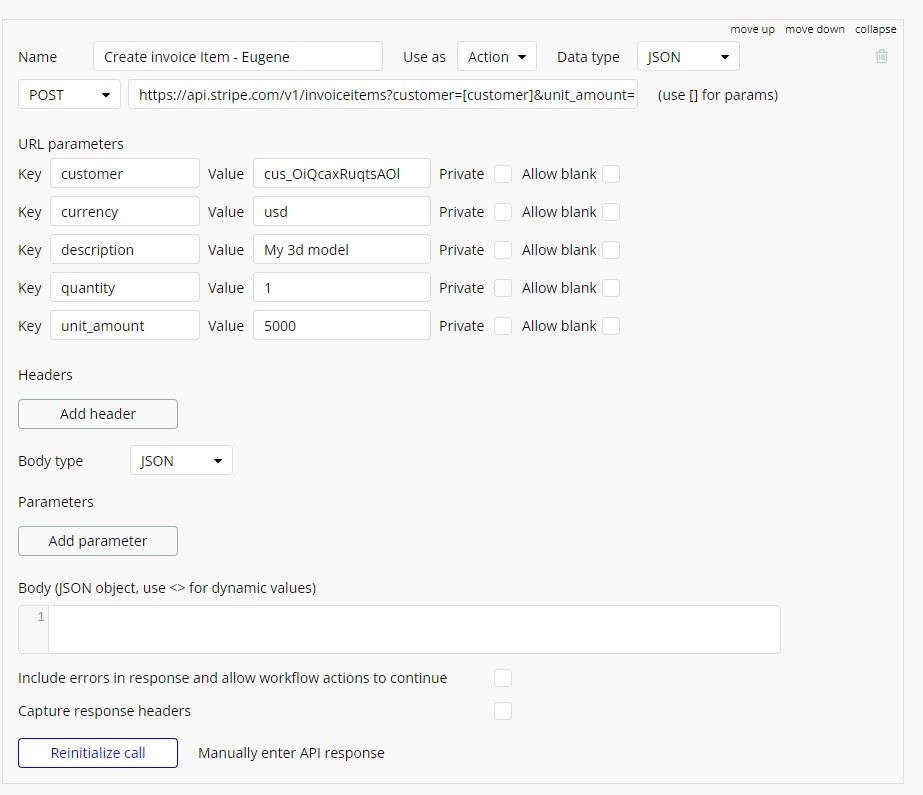Viewport: 923px width, 795px height.
Task: Tick Private checkbox for customer parameter
Action: pos(503,174)
